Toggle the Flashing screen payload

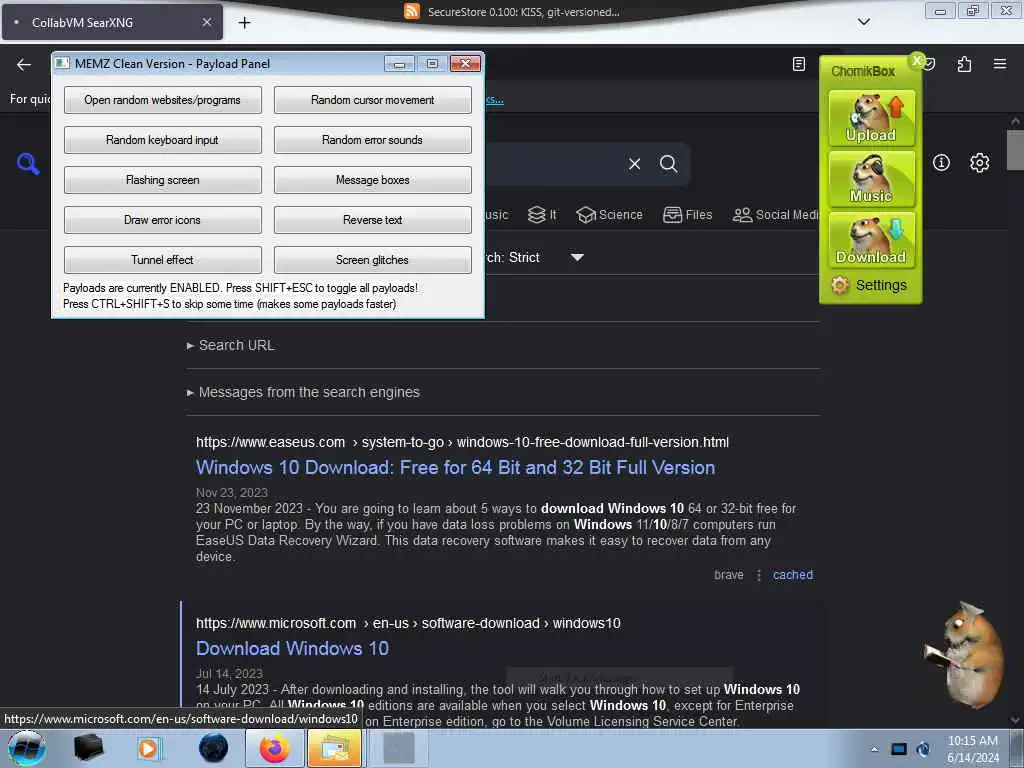point(163,180)
